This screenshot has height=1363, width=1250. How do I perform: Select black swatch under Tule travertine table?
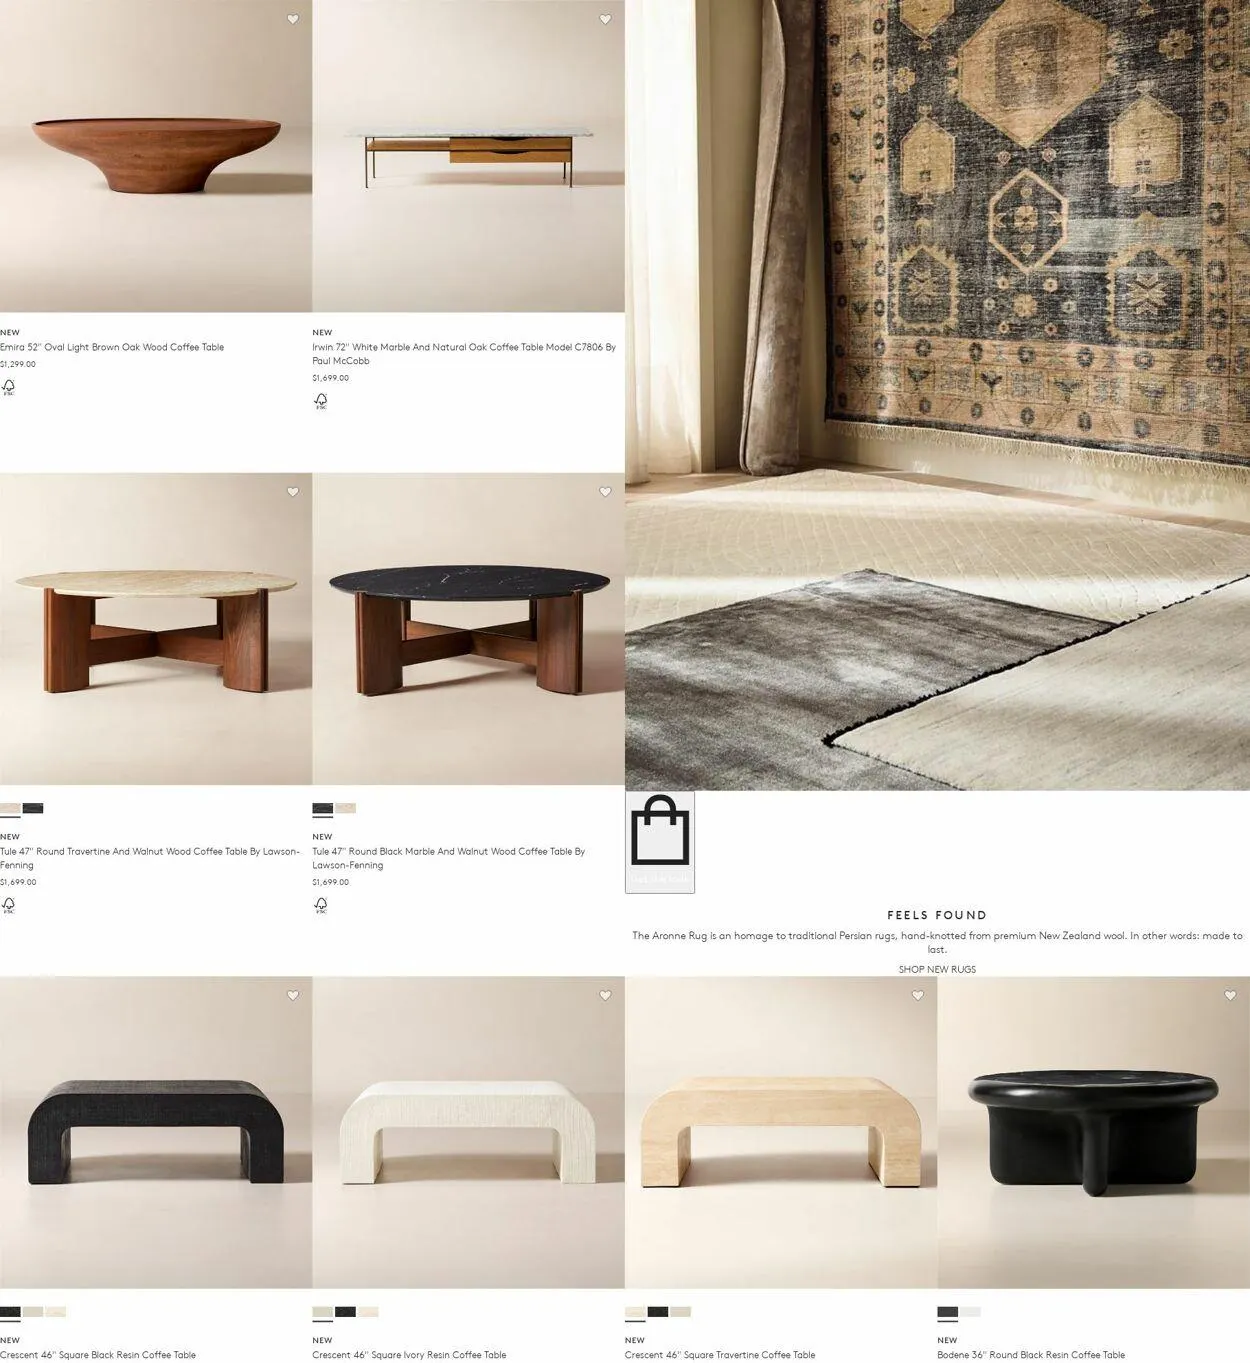click(33, 808)
